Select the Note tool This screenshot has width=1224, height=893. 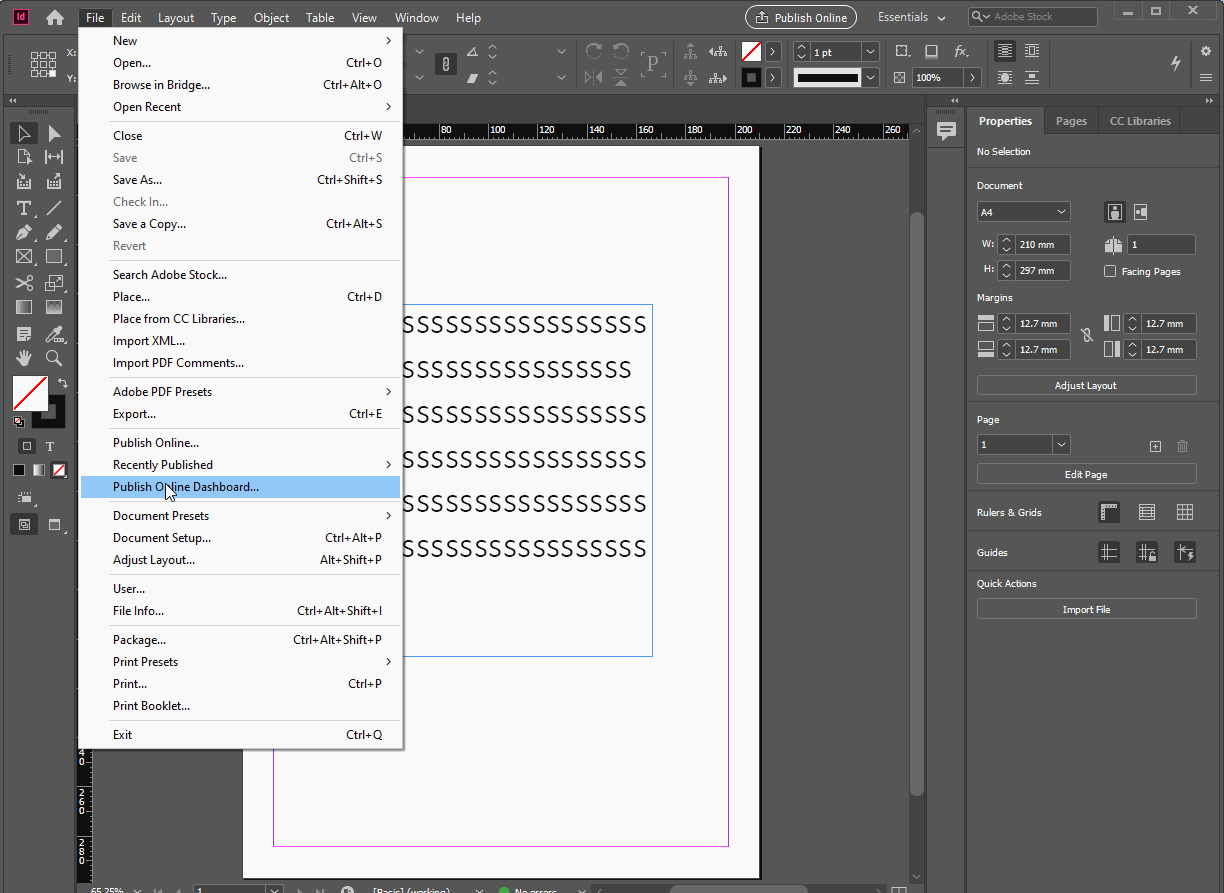(x=24, y=333)
